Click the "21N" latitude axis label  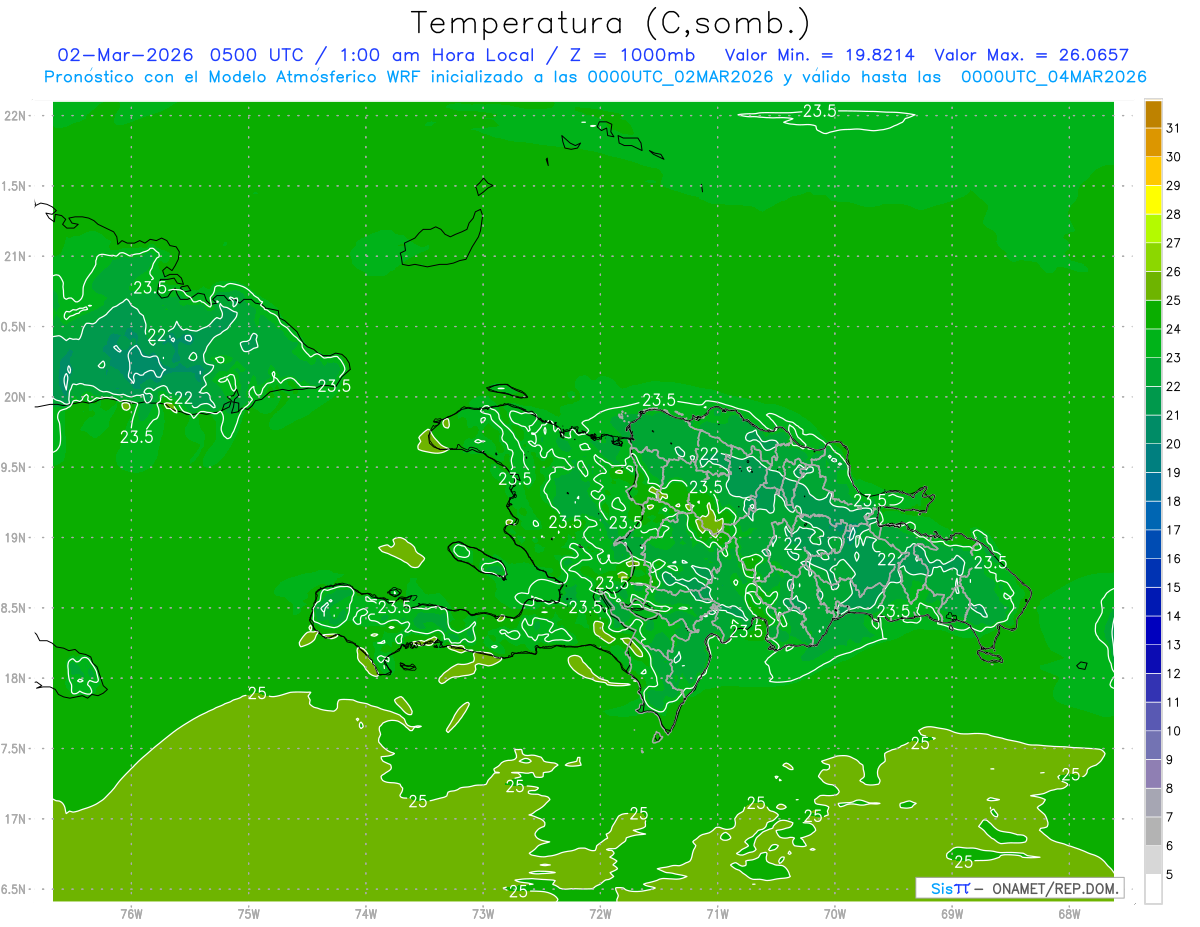pos(16,256)
